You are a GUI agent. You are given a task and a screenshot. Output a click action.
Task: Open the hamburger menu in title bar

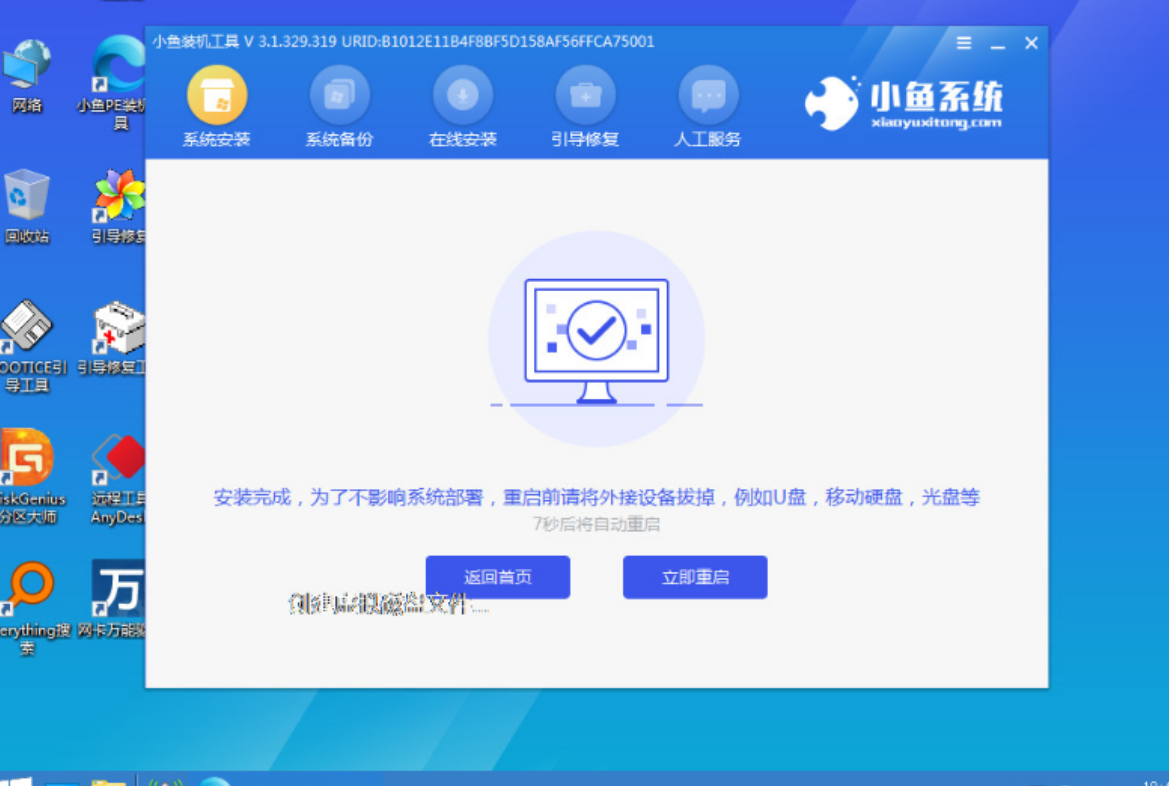click(964, 43)
